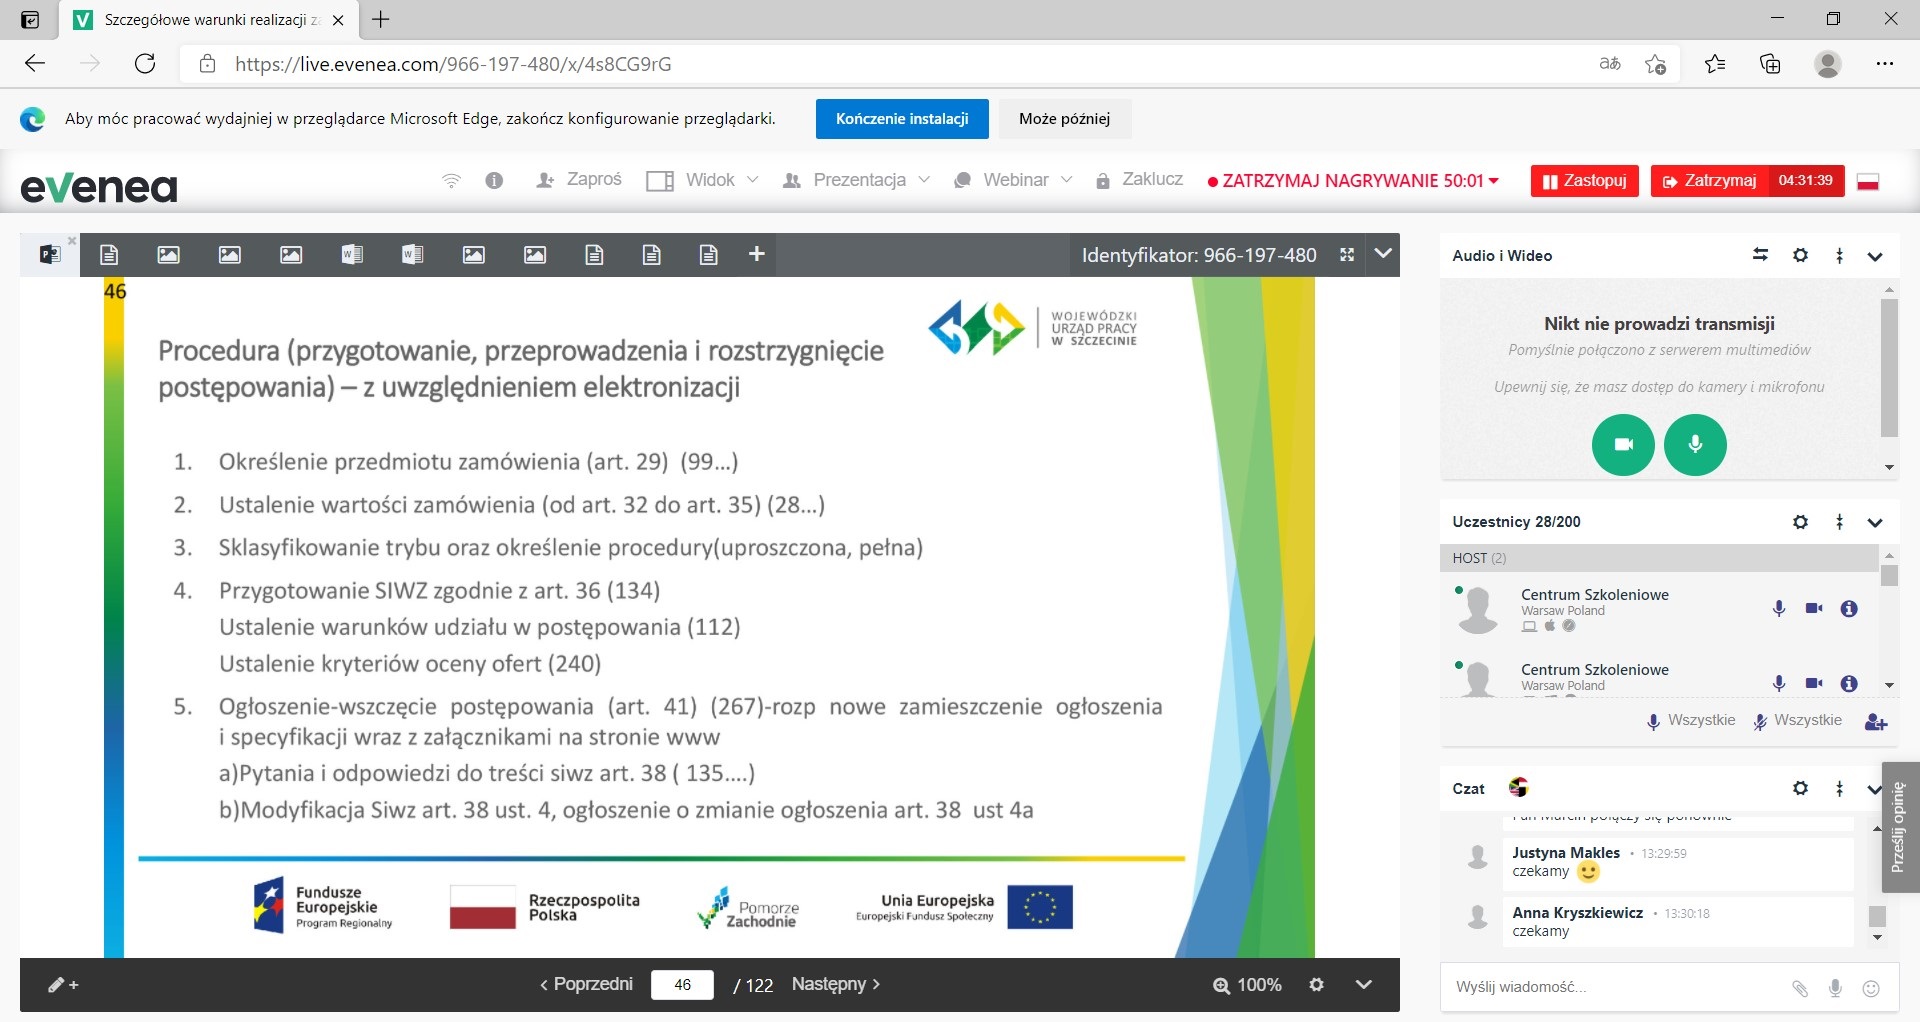Click the slide number field showing 46
This screenshot has width=1920, height=1022.
tap(682, 985)
